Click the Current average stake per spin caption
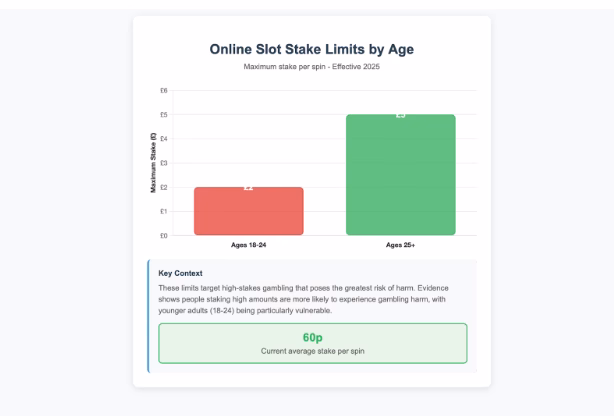614x416 pixels. 312,353
